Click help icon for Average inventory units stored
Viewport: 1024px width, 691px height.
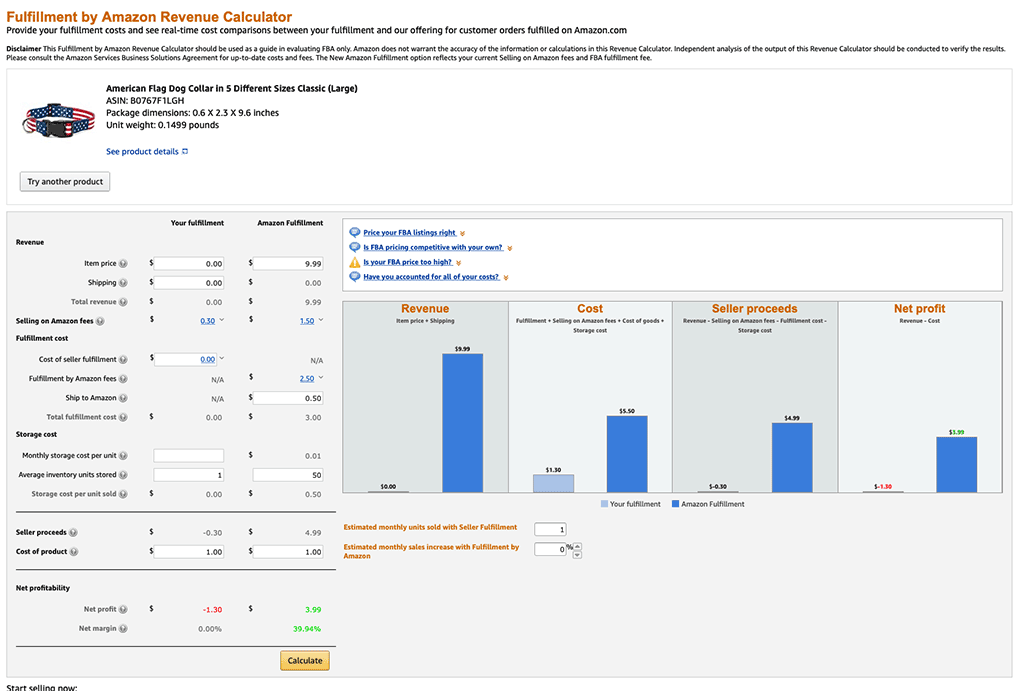point(123,475)
